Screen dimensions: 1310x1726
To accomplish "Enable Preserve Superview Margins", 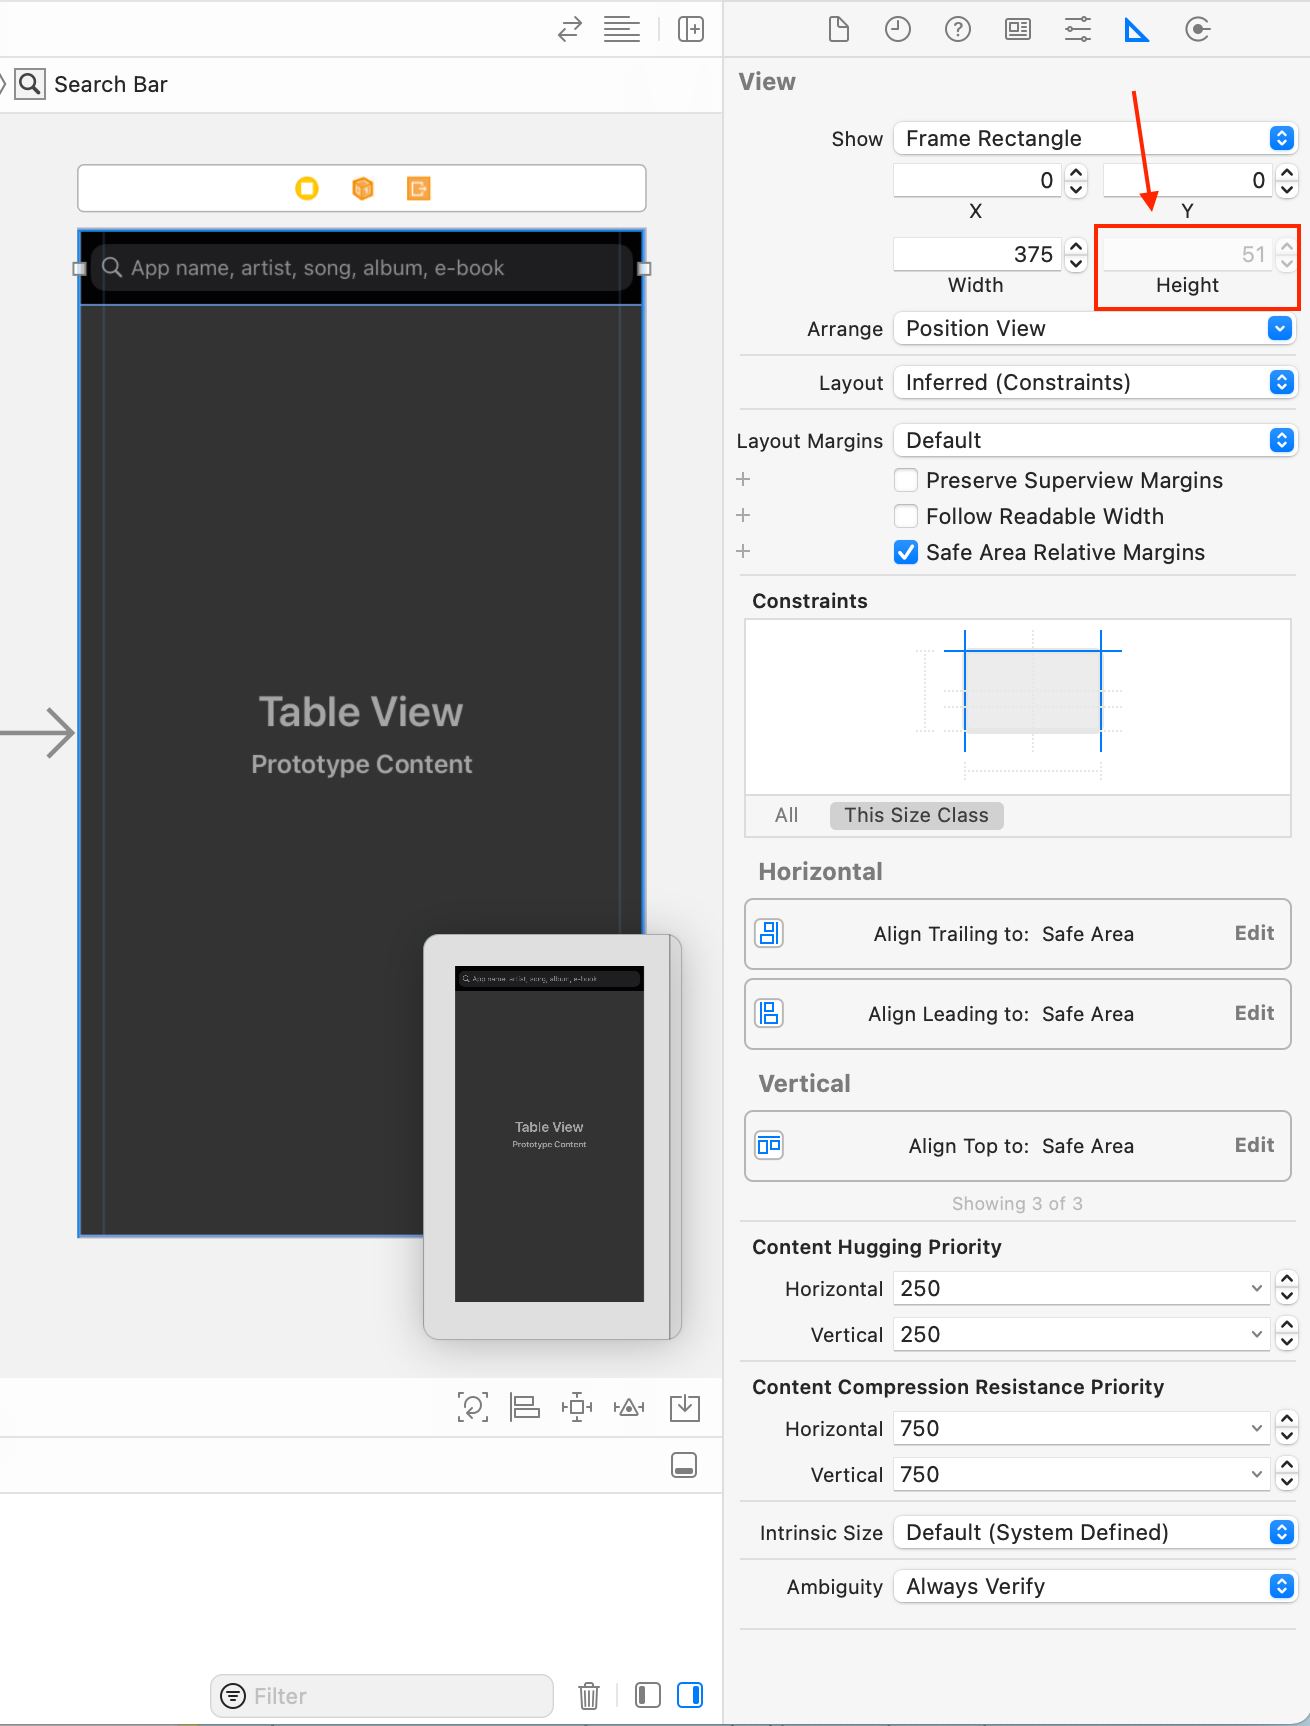I will pos(906,481).
